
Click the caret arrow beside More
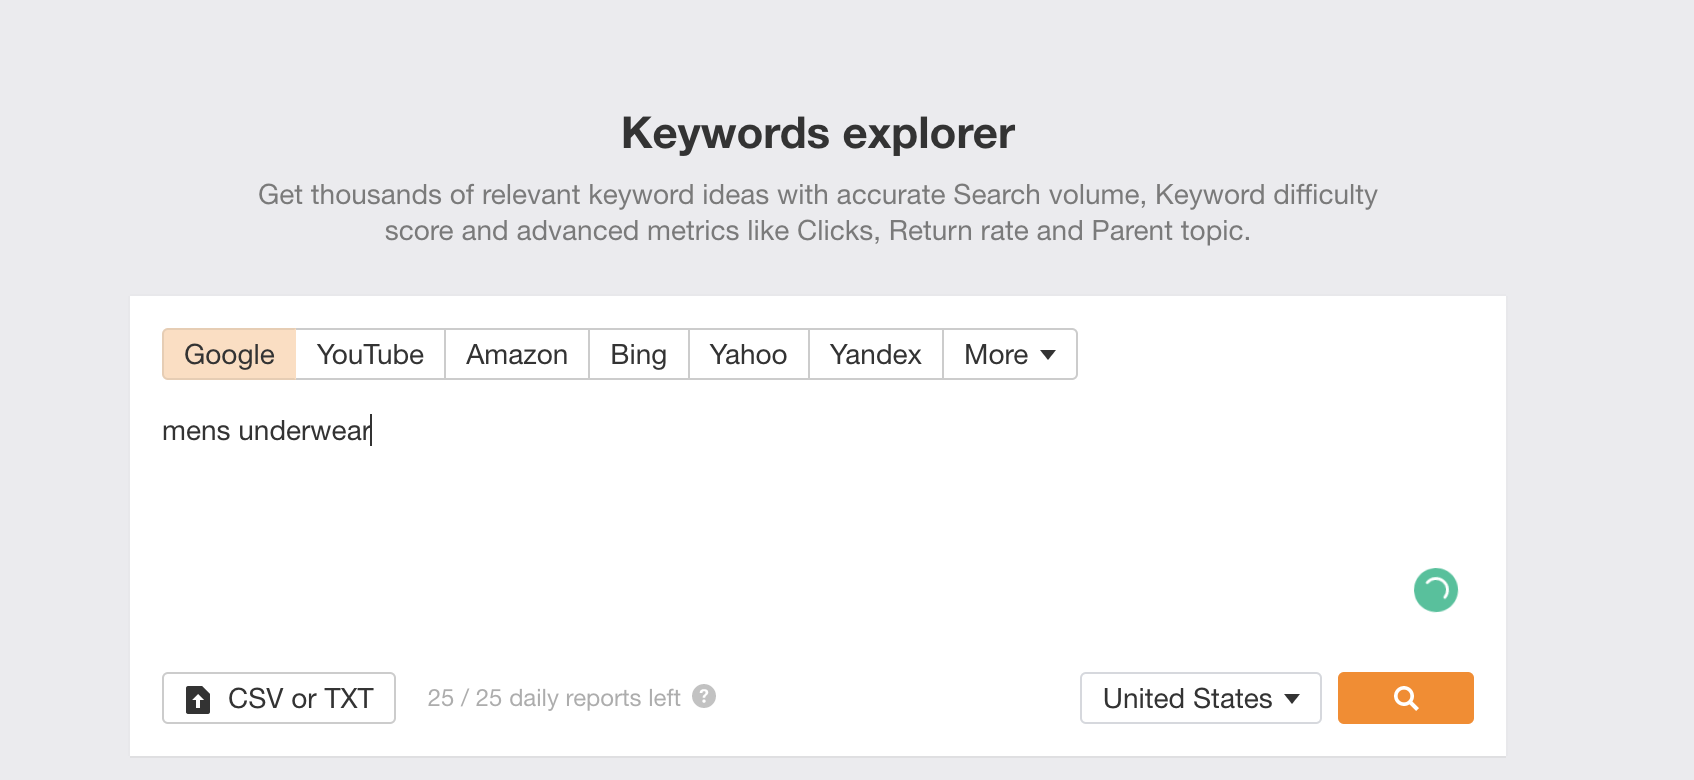tap(1048, 355)
